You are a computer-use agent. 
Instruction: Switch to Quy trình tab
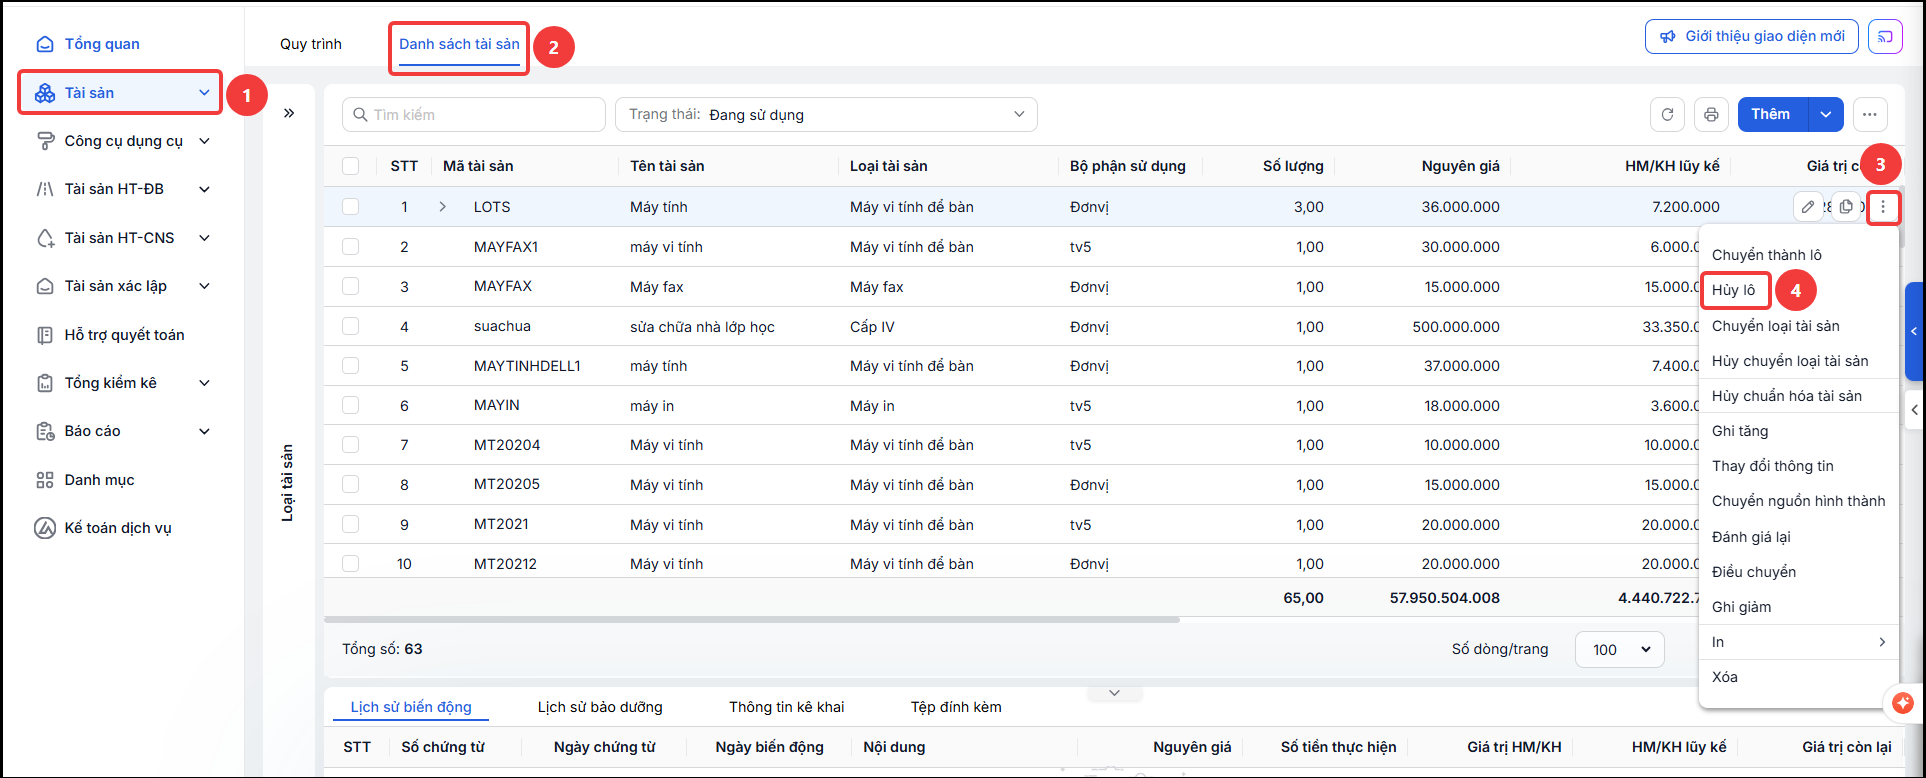(x=311, y=44)
